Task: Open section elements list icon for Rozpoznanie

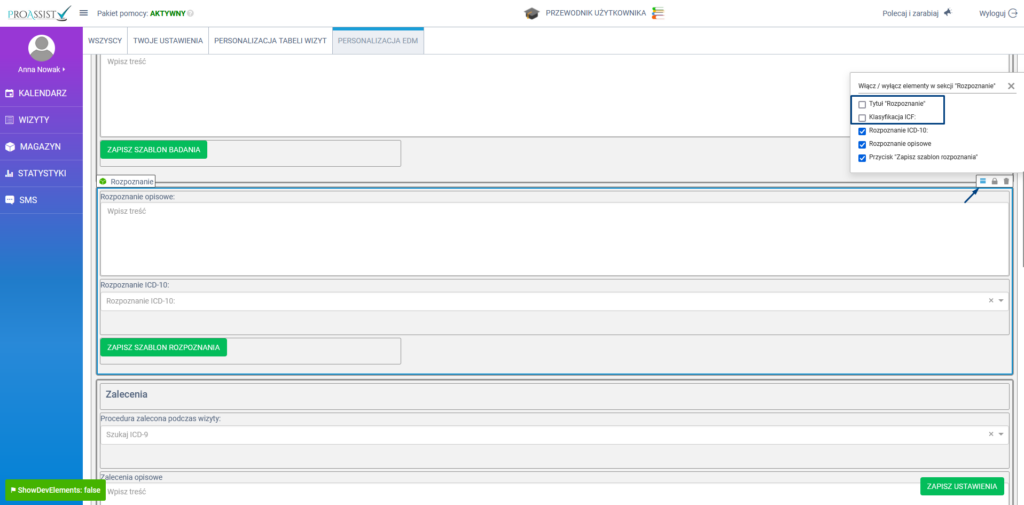Action: click(982, 181)
